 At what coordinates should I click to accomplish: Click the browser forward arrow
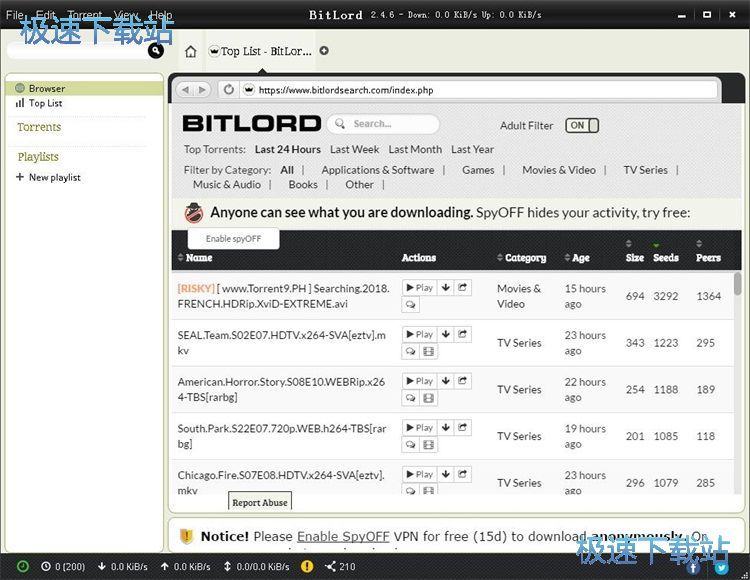pyautogui.click(x=202, y=90)
